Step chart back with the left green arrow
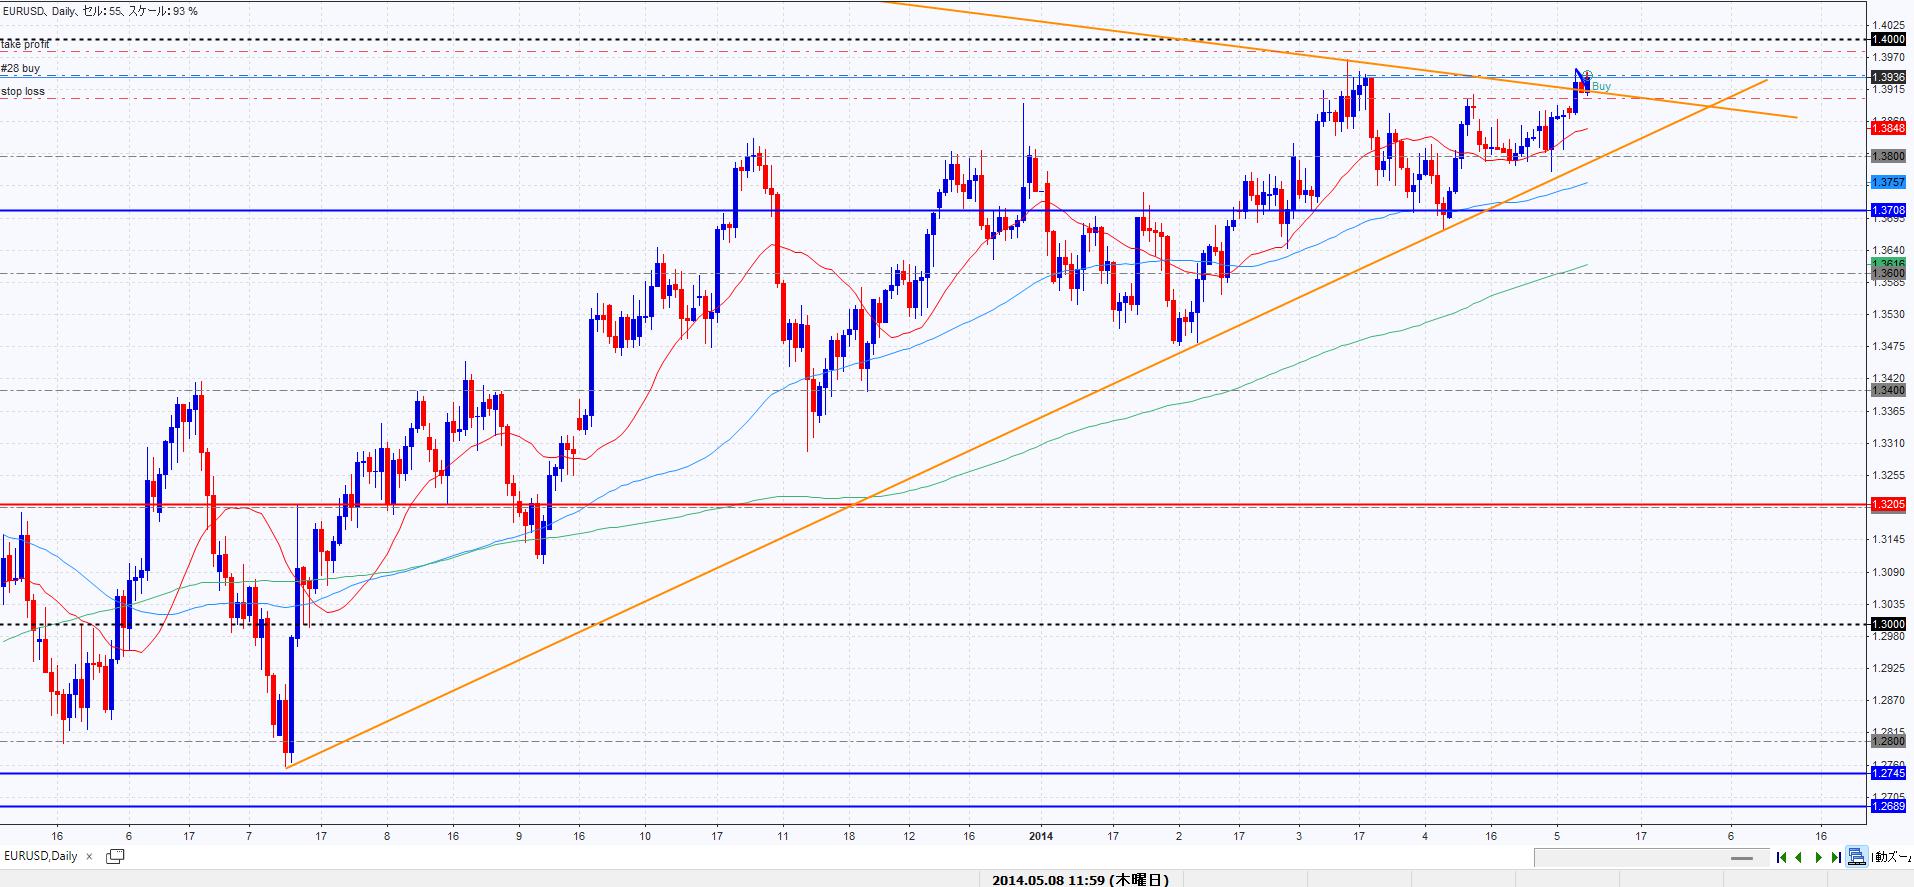This screenshot has height=887, width=1914. pos(1799,857)
